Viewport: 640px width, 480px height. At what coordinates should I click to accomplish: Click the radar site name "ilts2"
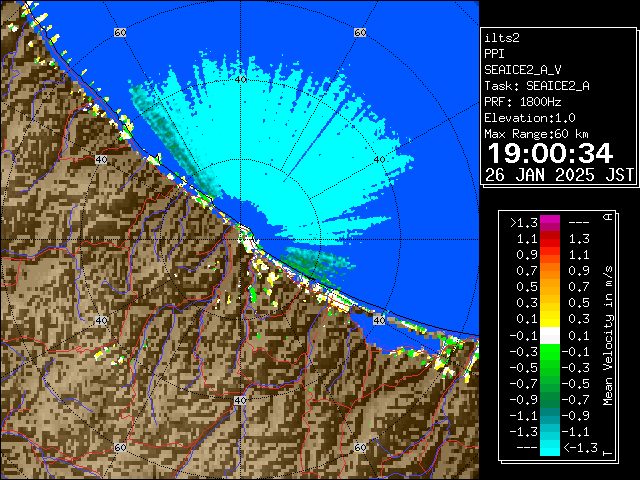pyautogui.click(x=502, y=38)
